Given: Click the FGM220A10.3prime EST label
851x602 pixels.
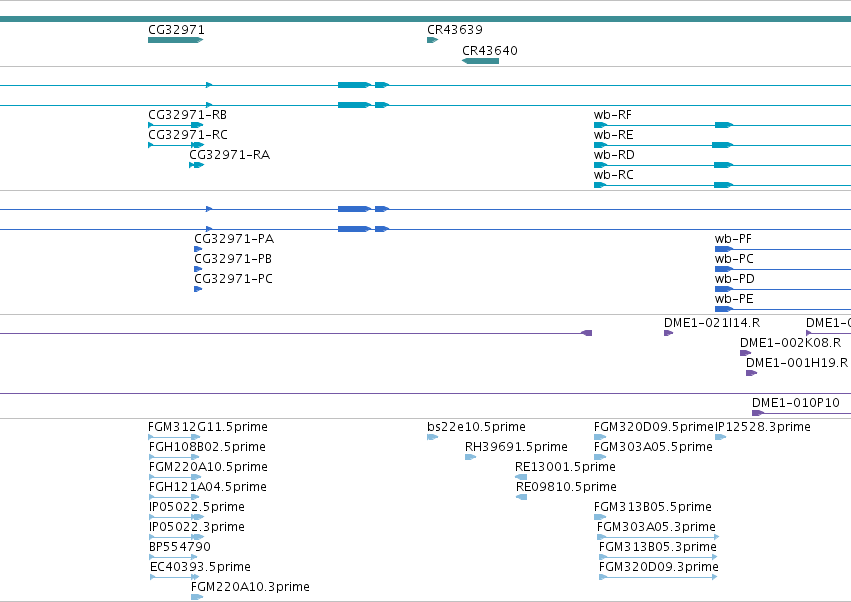Looking at the screenshot, I should tap(250, 587).
